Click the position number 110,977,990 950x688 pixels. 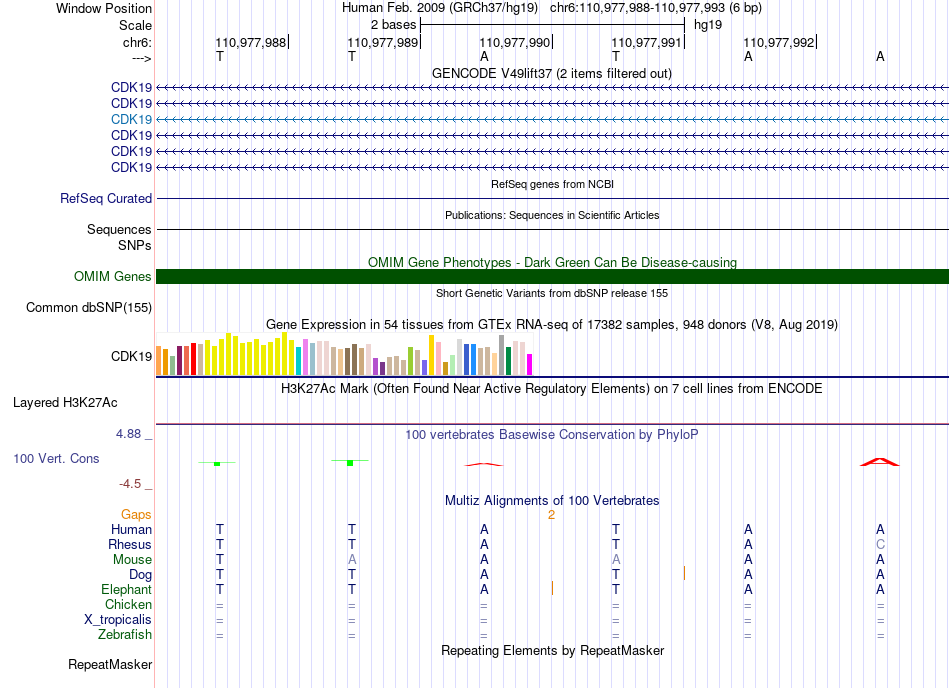(x=514, y=42)
